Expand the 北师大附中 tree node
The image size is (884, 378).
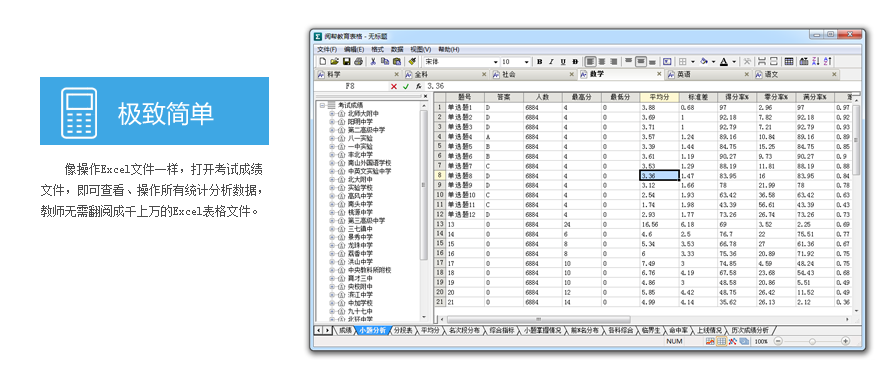332,113
